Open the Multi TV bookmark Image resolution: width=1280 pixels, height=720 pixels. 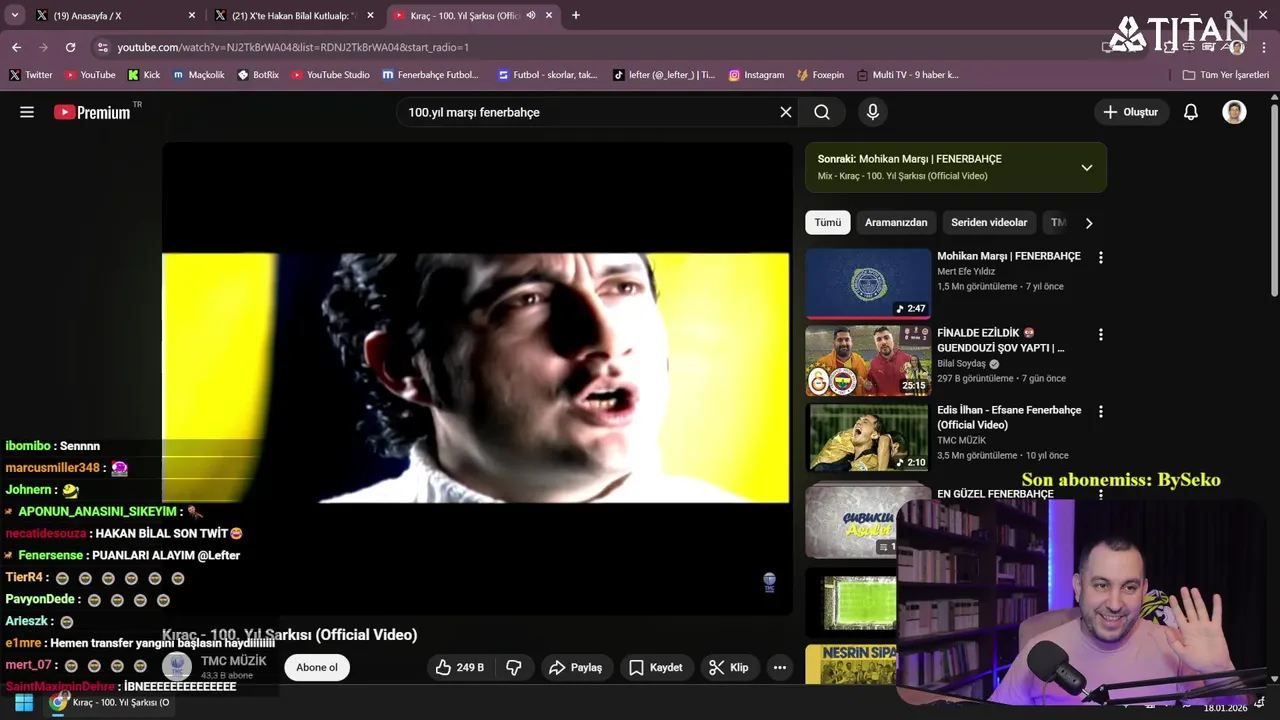tap(907, 75)
